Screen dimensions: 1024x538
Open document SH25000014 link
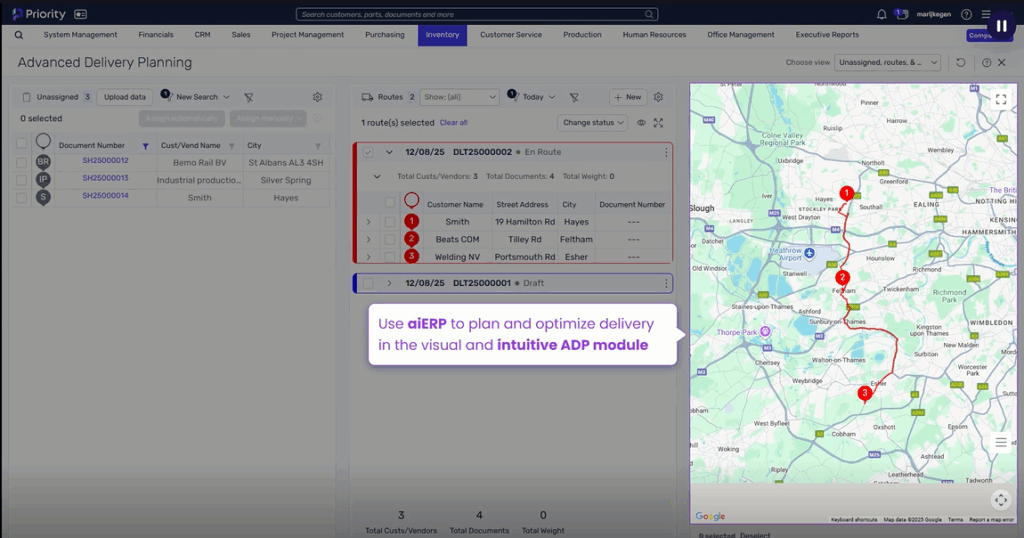click(105, 196)
